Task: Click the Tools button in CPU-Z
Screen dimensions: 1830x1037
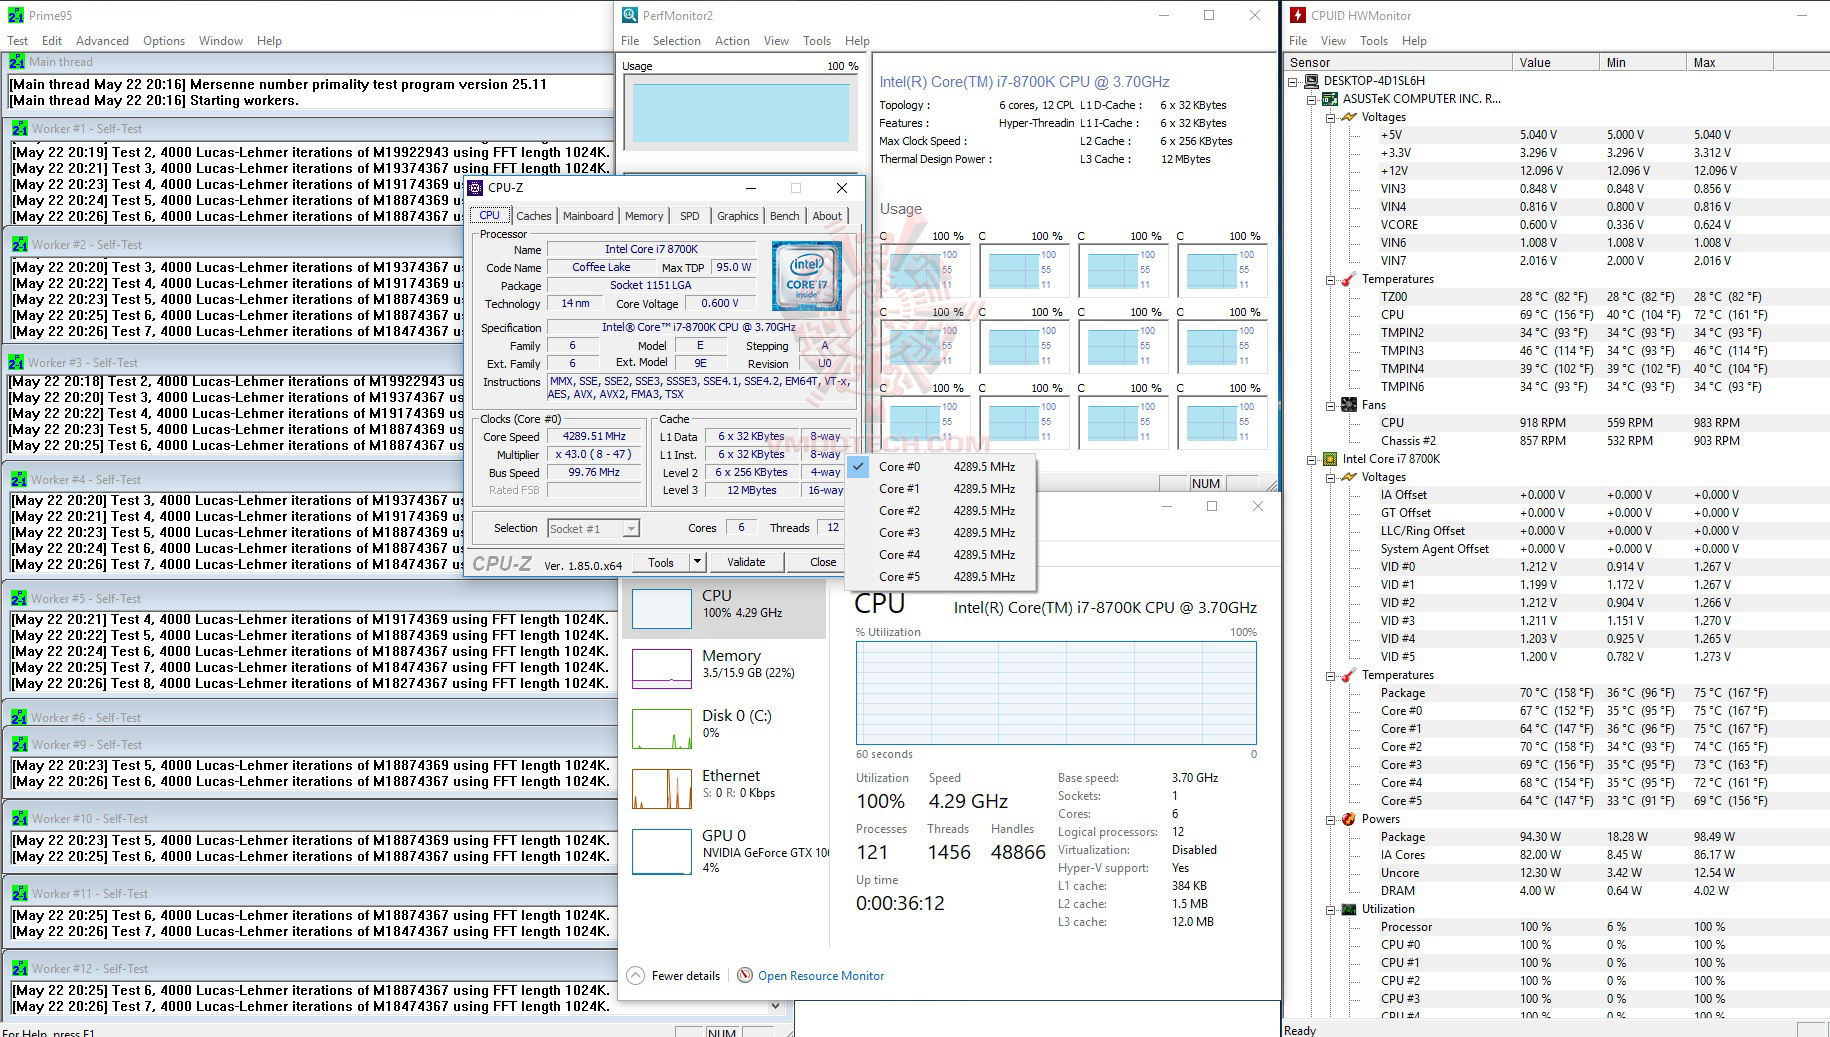Action: (x=661, y=562)
